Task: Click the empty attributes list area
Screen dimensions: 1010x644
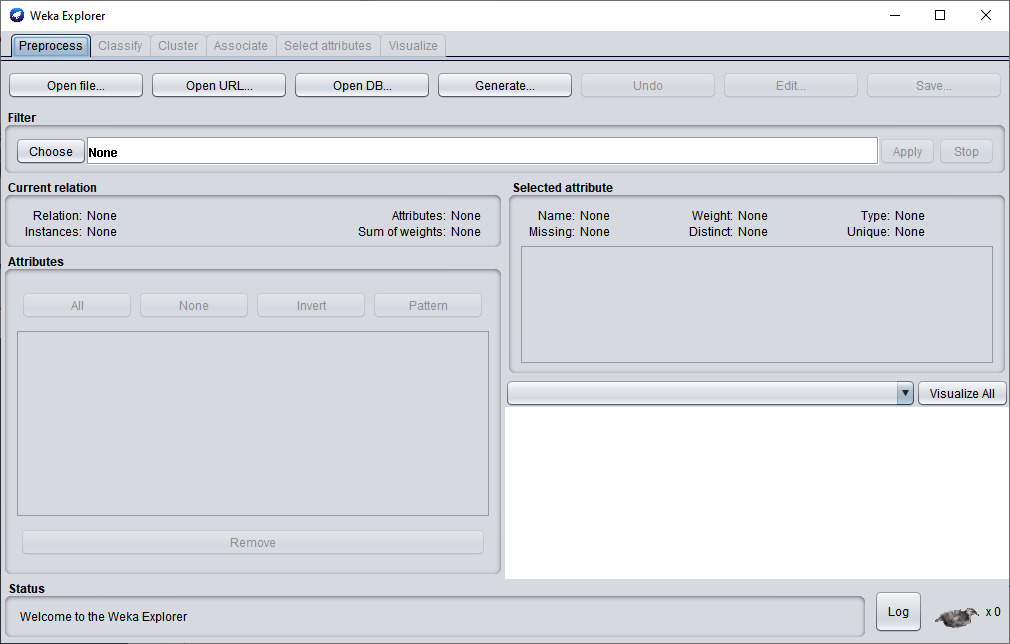Action: tap(253, 423)
